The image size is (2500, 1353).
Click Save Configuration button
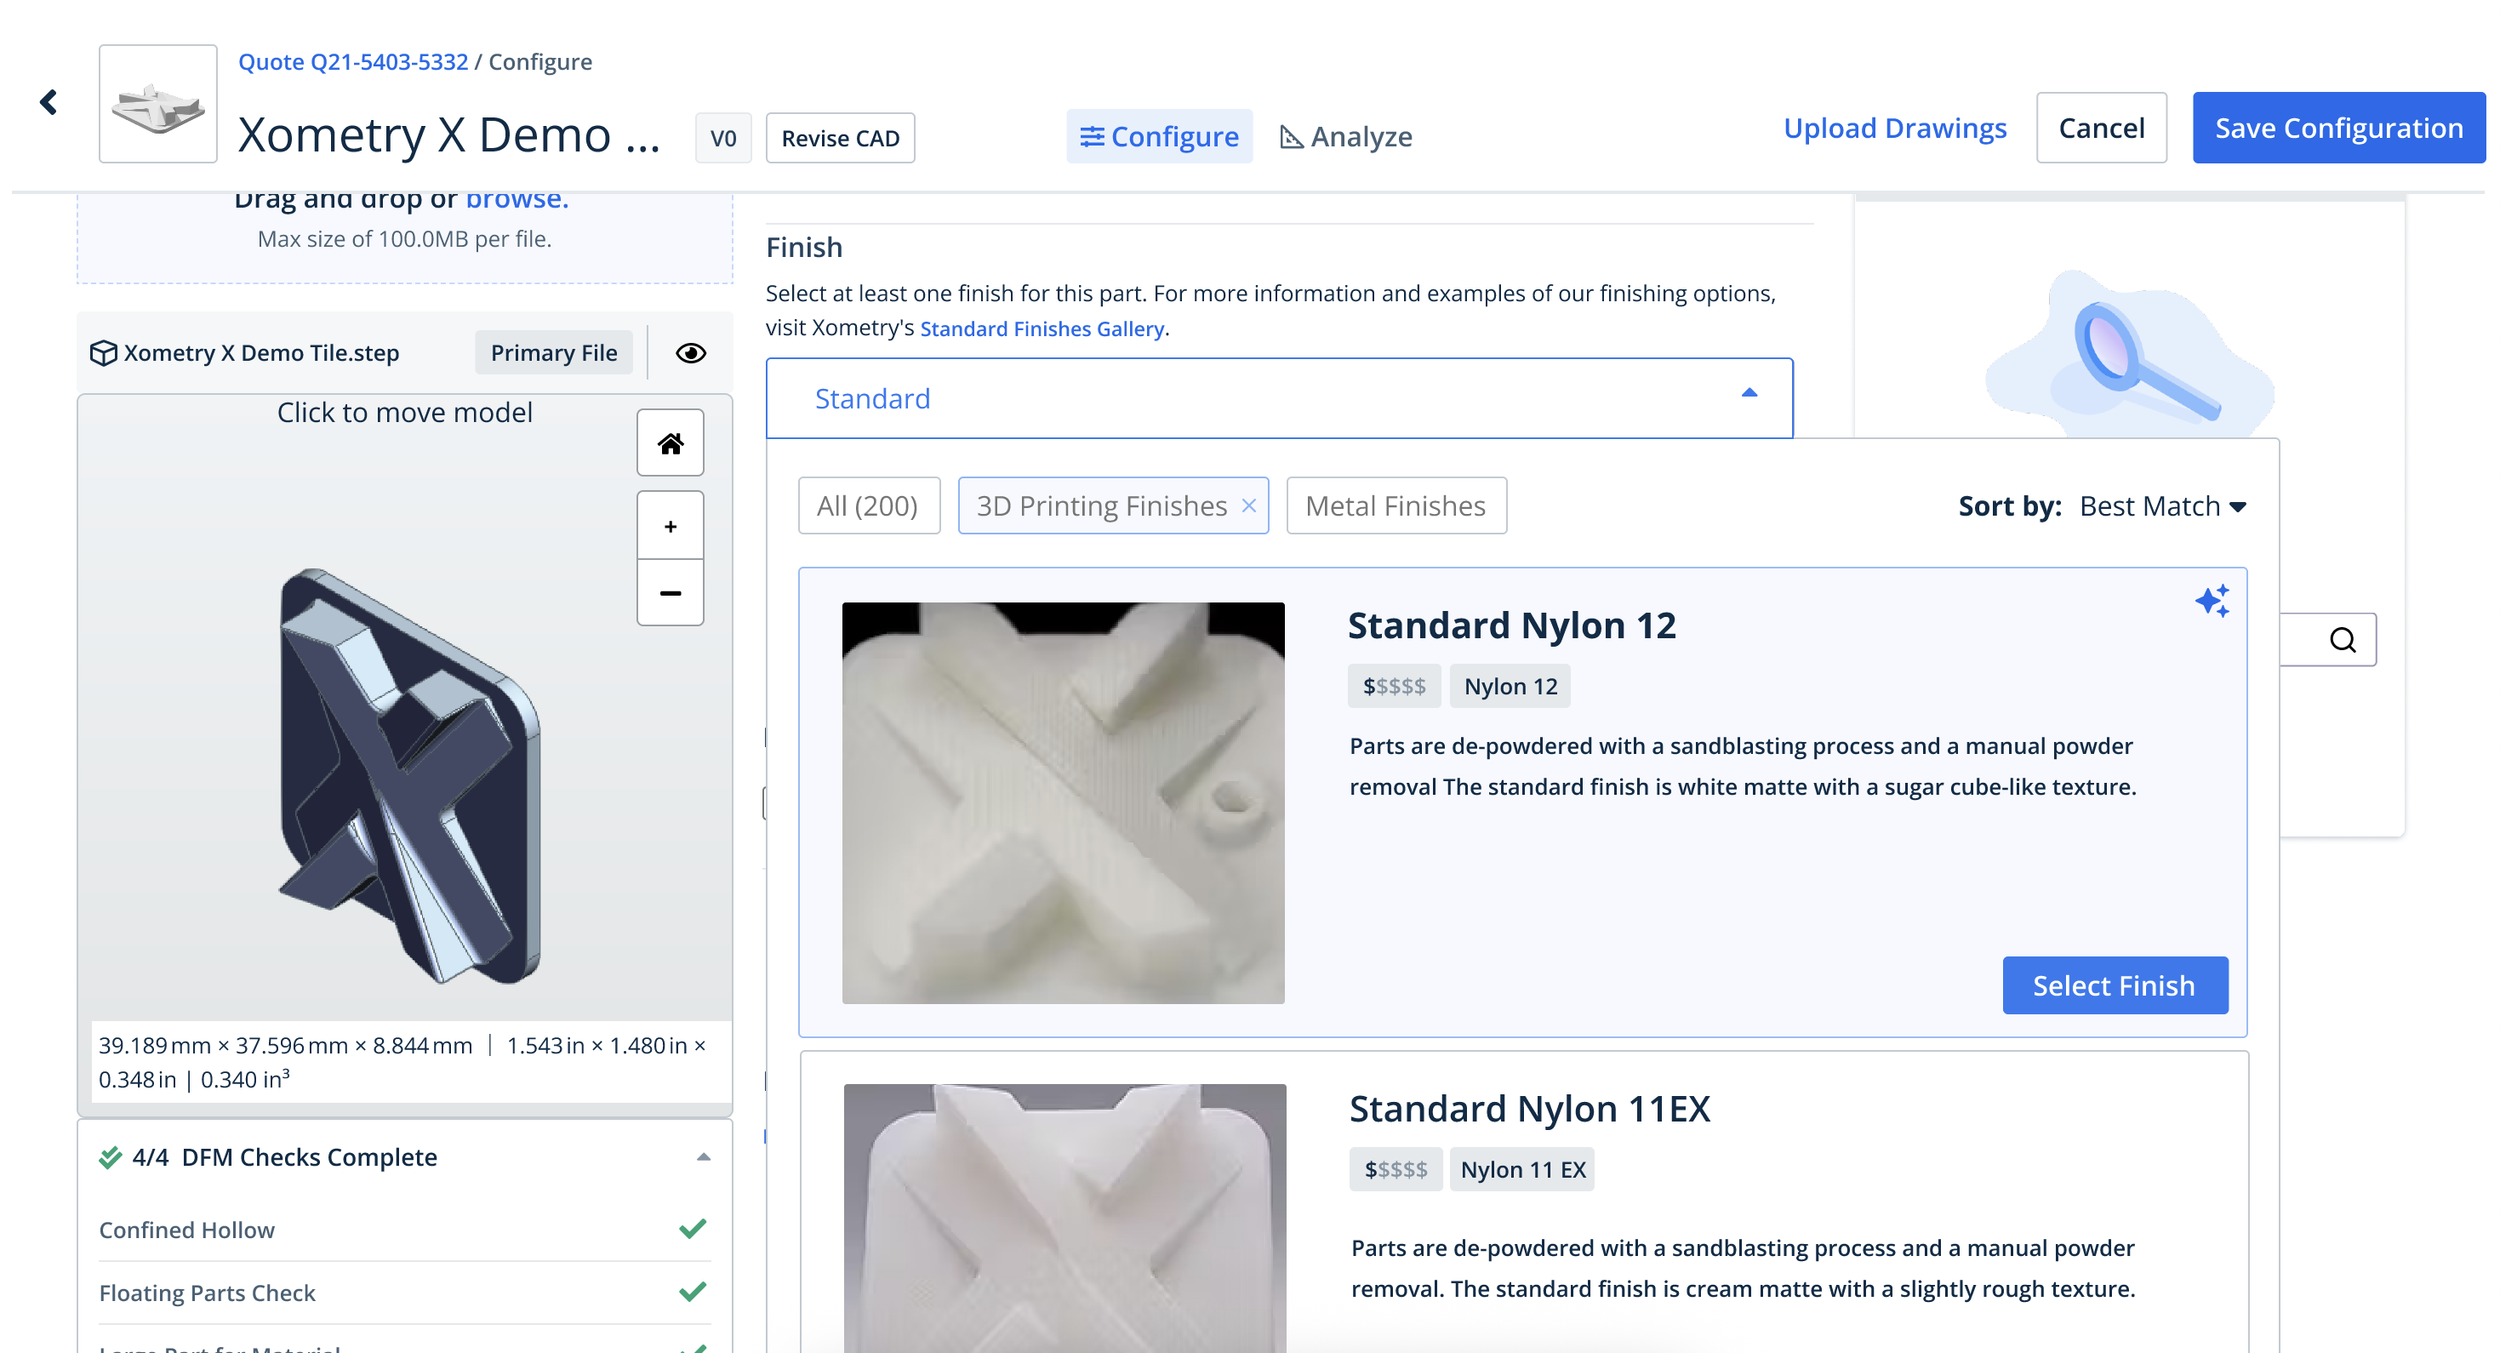click(x=2338, y=128)
